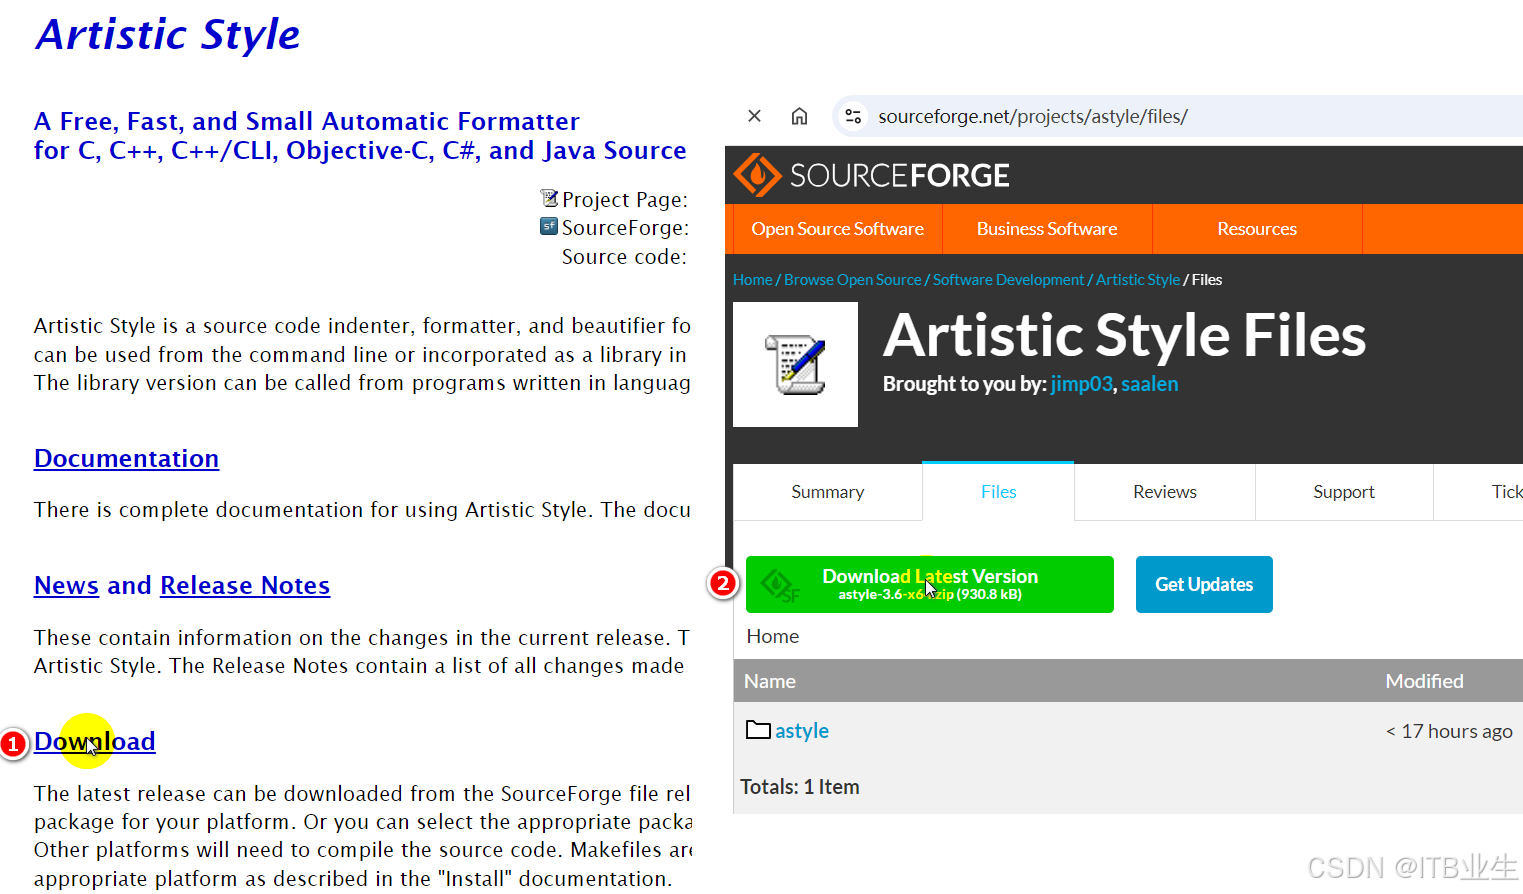Sort files by Modified column header

click(1424, 681)
